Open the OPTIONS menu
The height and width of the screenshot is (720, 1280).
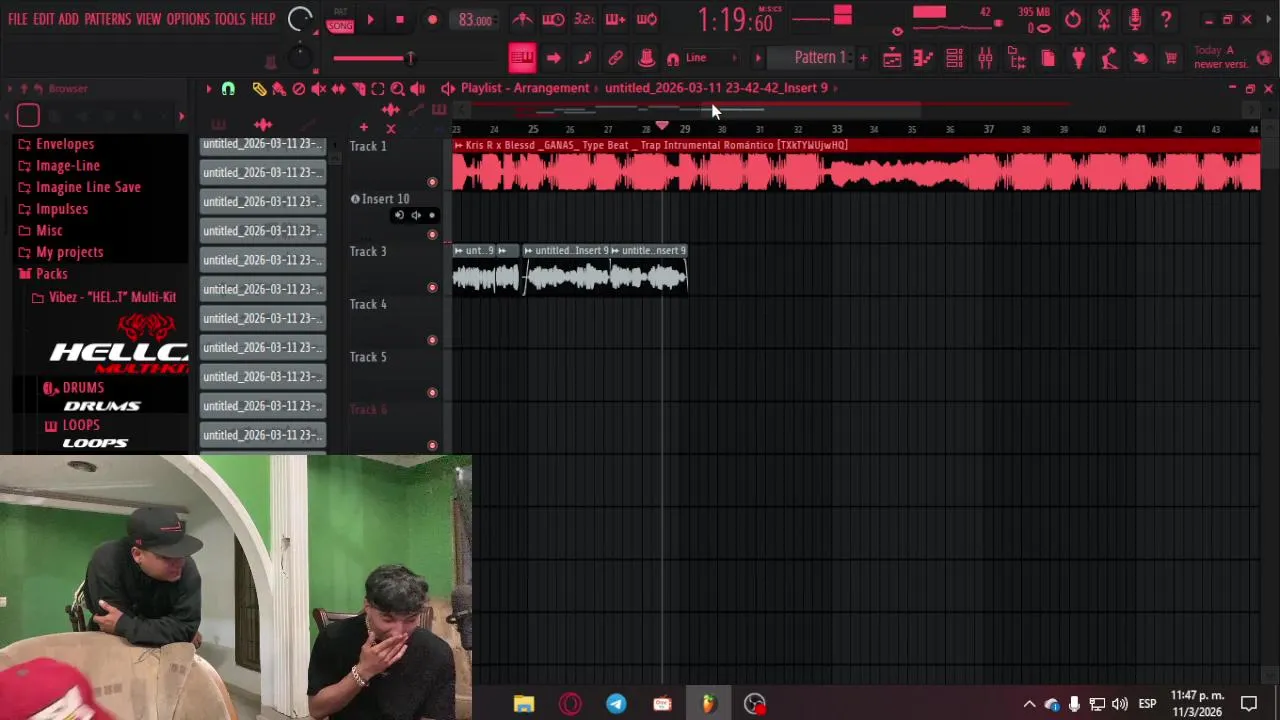188,19
